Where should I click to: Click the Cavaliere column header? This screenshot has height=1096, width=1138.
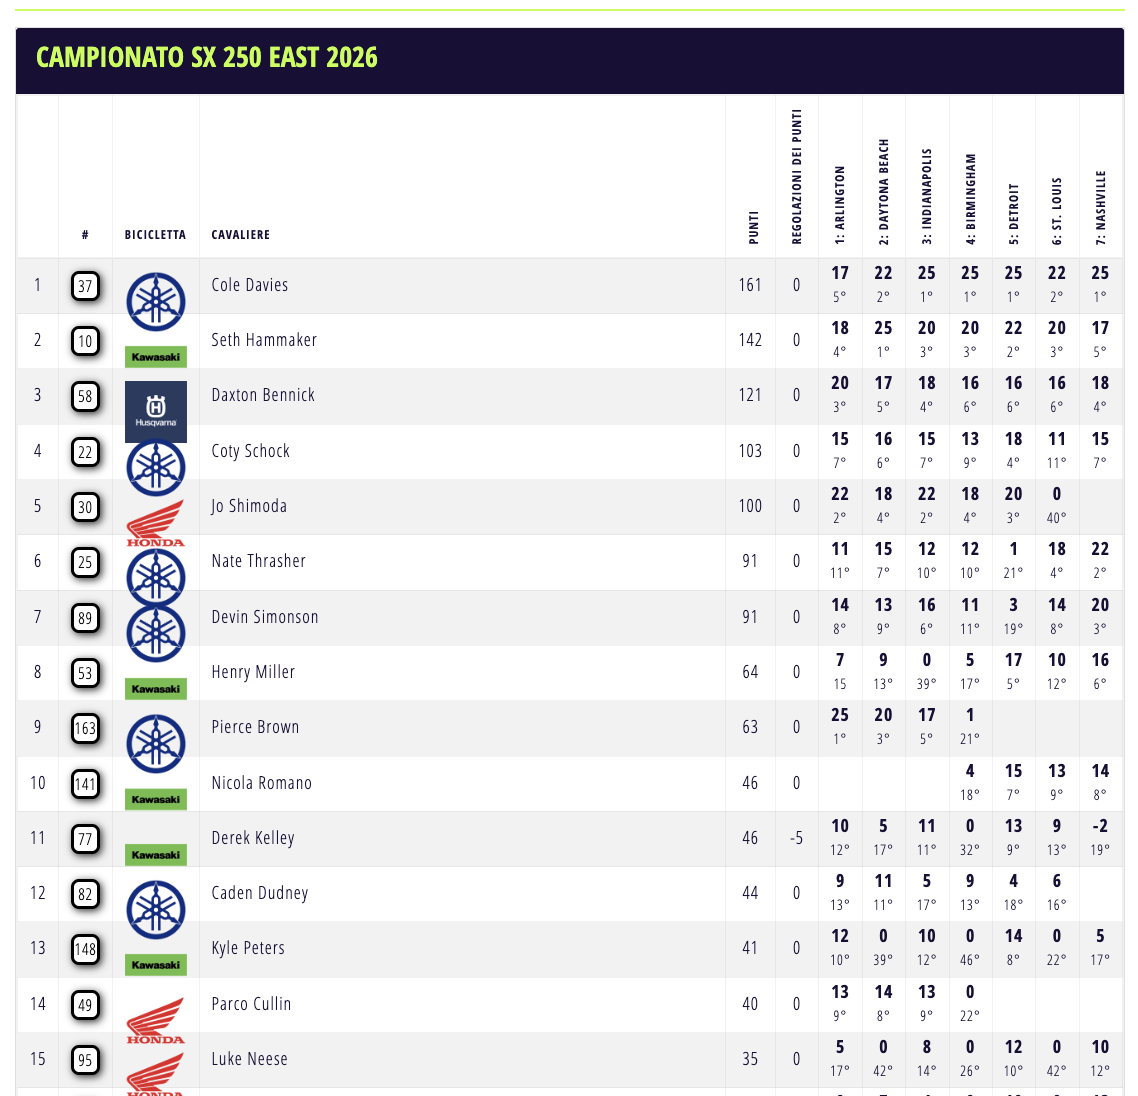click(240, 235)
